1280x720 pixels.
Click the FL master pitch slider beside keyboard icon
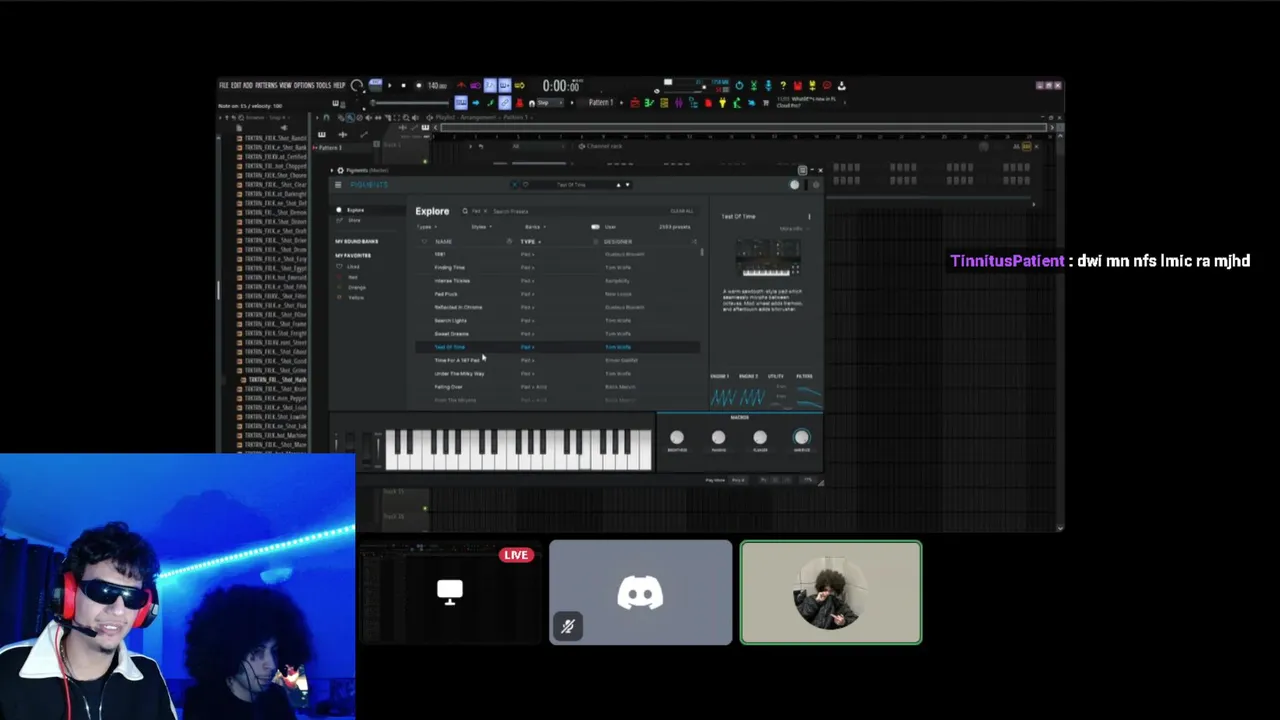pyautogui.click(x=411, y=102)
